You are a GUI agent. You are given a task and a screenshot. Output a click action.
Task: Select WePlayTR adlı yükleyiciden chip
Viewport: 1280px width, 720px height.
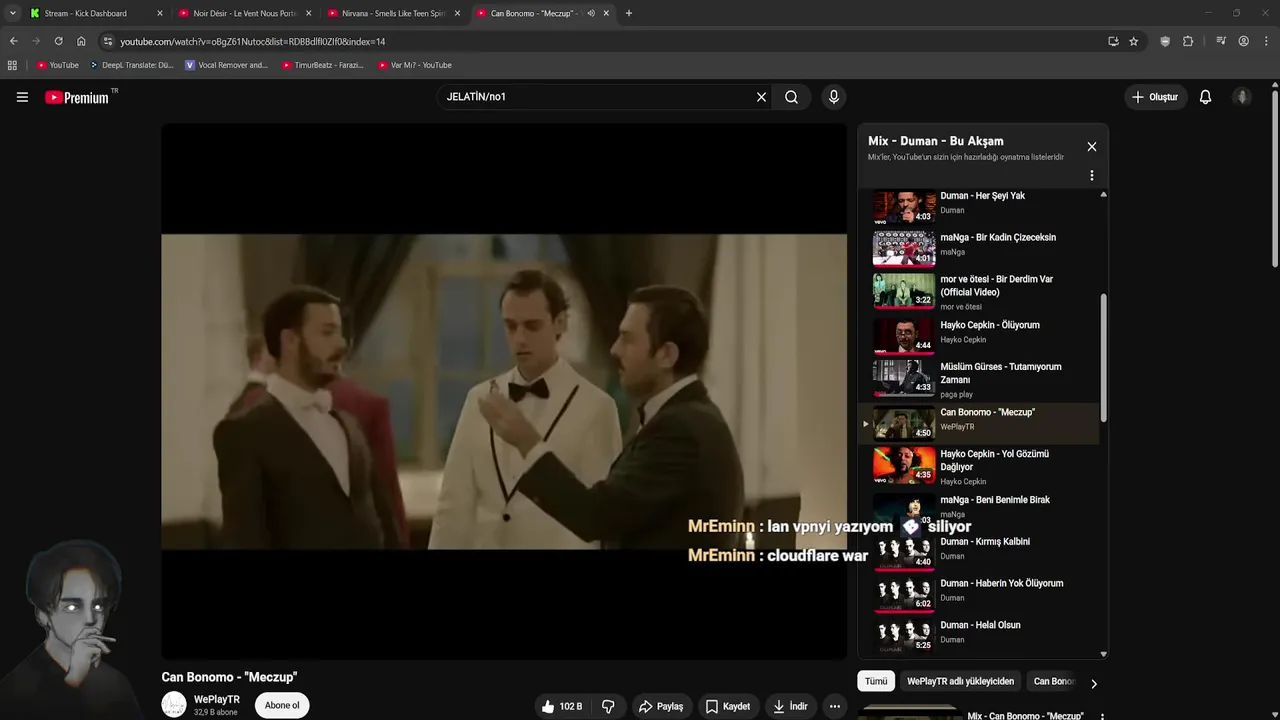[960, 681]
